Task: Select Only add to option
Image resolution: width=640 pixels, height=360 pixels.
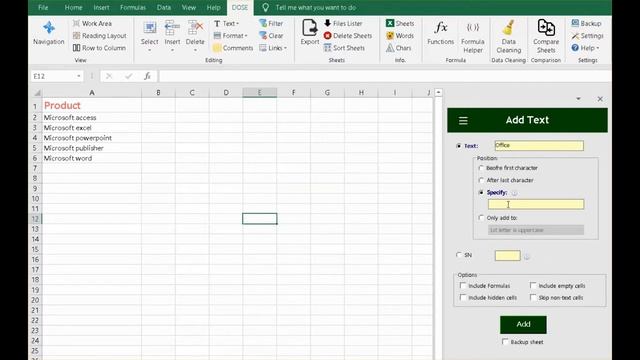Action: pyautogui.click(x=481, y=218)
